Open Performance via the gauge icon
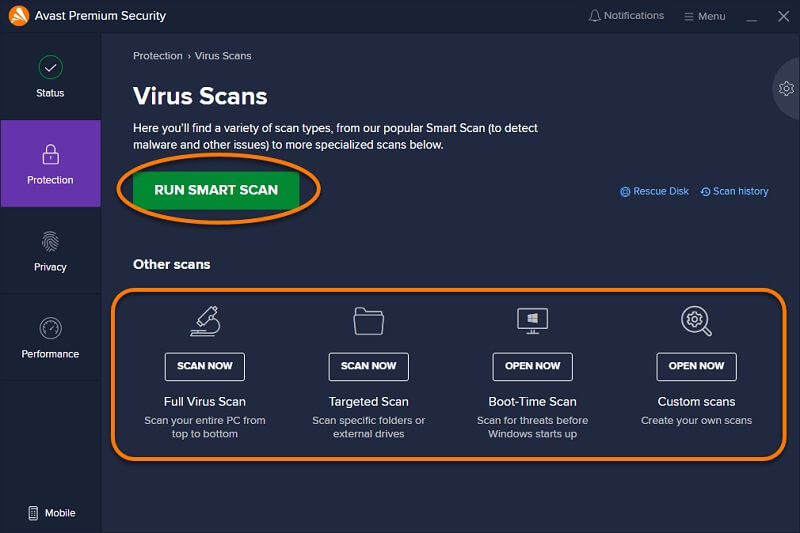 point(51,328)
